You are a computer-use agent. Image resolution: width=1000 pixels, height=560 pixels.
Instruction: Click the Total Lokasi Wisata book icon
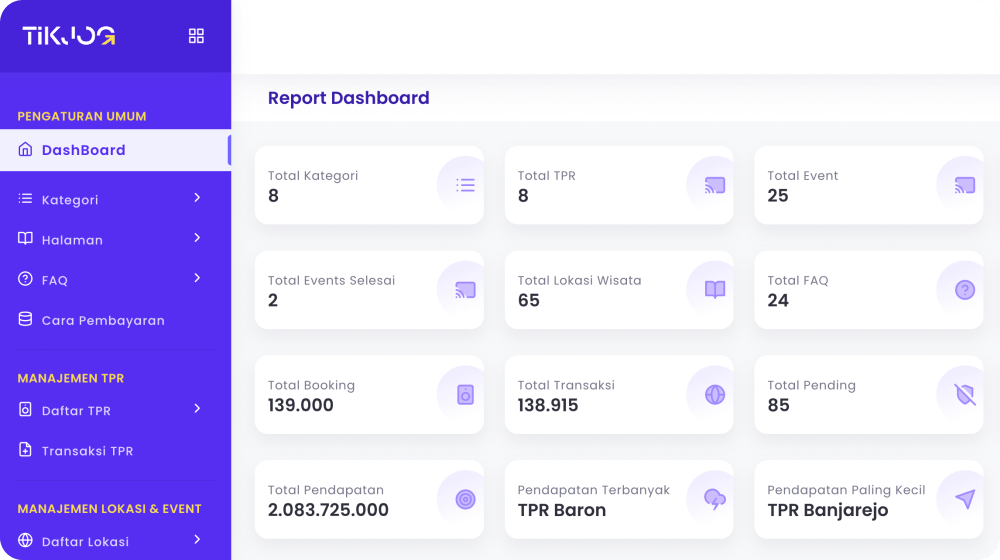pyautogui.click(x=715, y=290)
